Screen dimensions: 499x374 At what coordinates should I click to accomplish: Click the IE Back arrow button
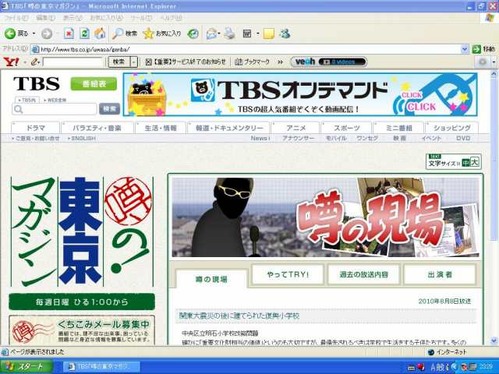10,33
